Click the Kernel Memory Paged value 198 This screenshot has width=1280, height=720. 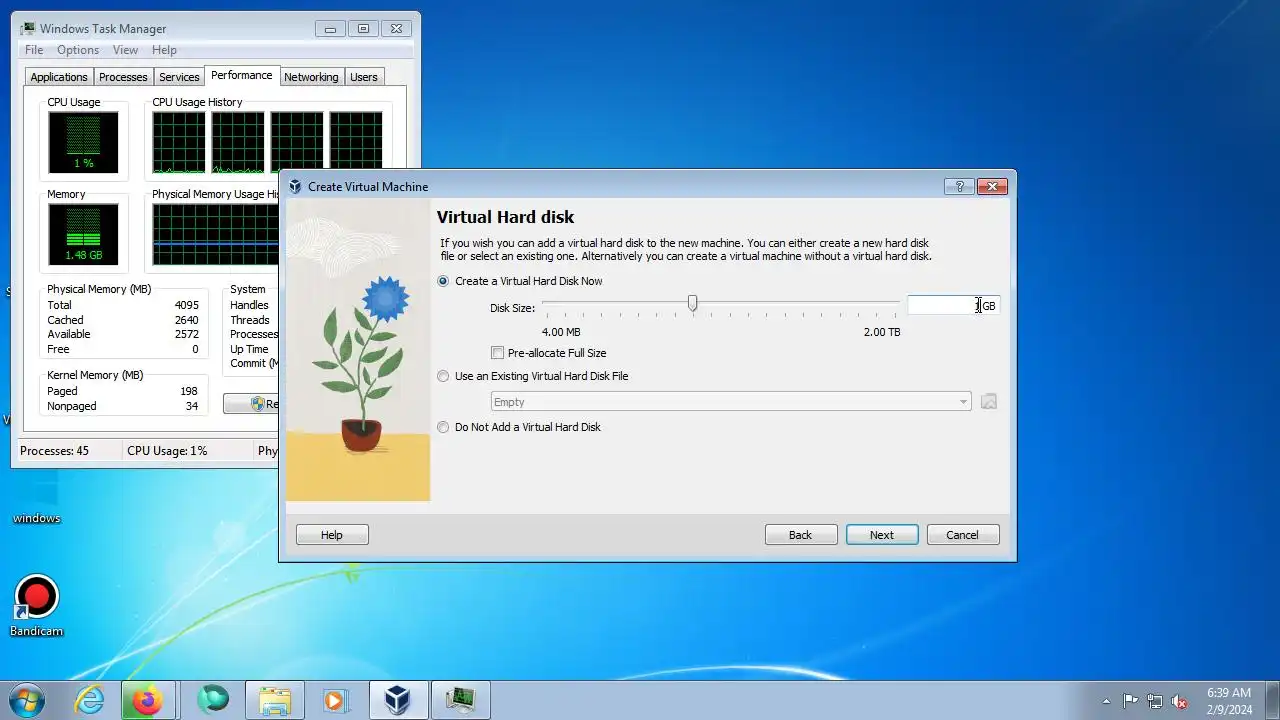pyautogui.click(x=189, y=391)
